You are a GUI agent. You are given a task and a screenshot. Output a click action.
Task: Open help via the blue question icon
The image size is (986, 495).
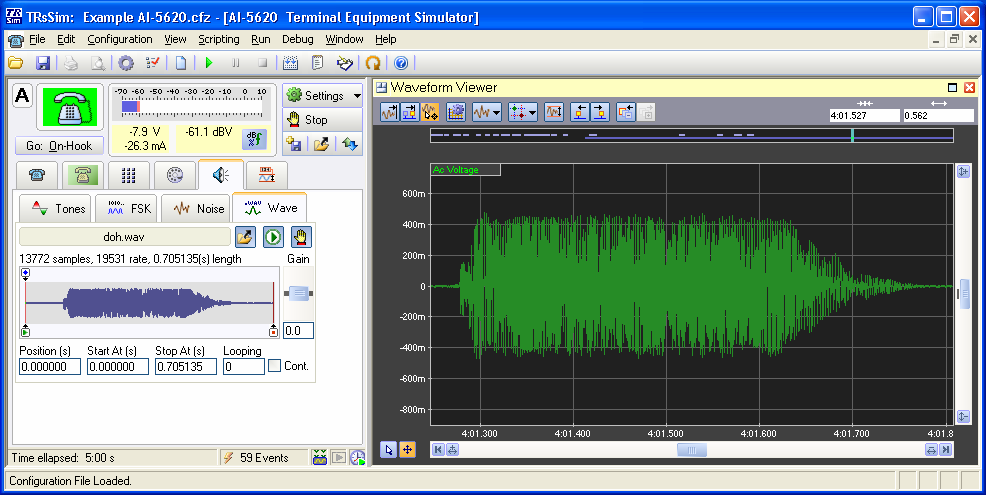pos(401,63)
